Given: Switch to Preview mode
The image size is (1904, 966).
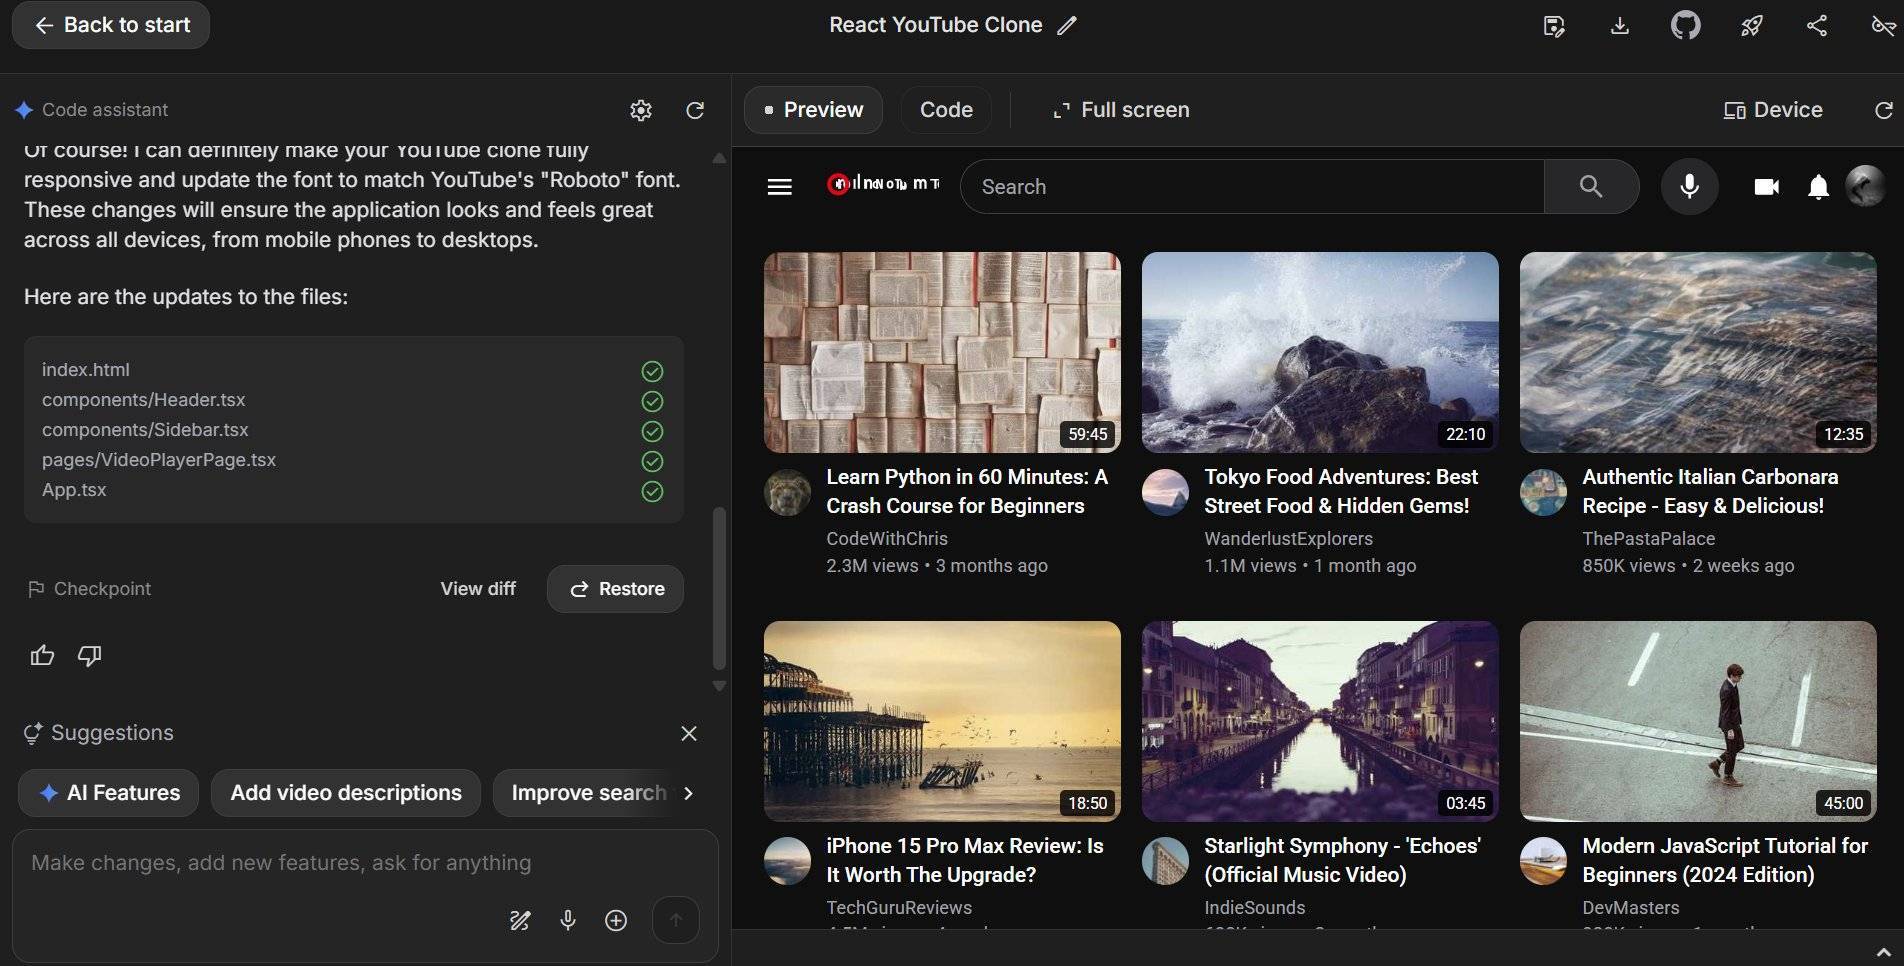Looking at the screenshot, I should click(x=812, y=109).
